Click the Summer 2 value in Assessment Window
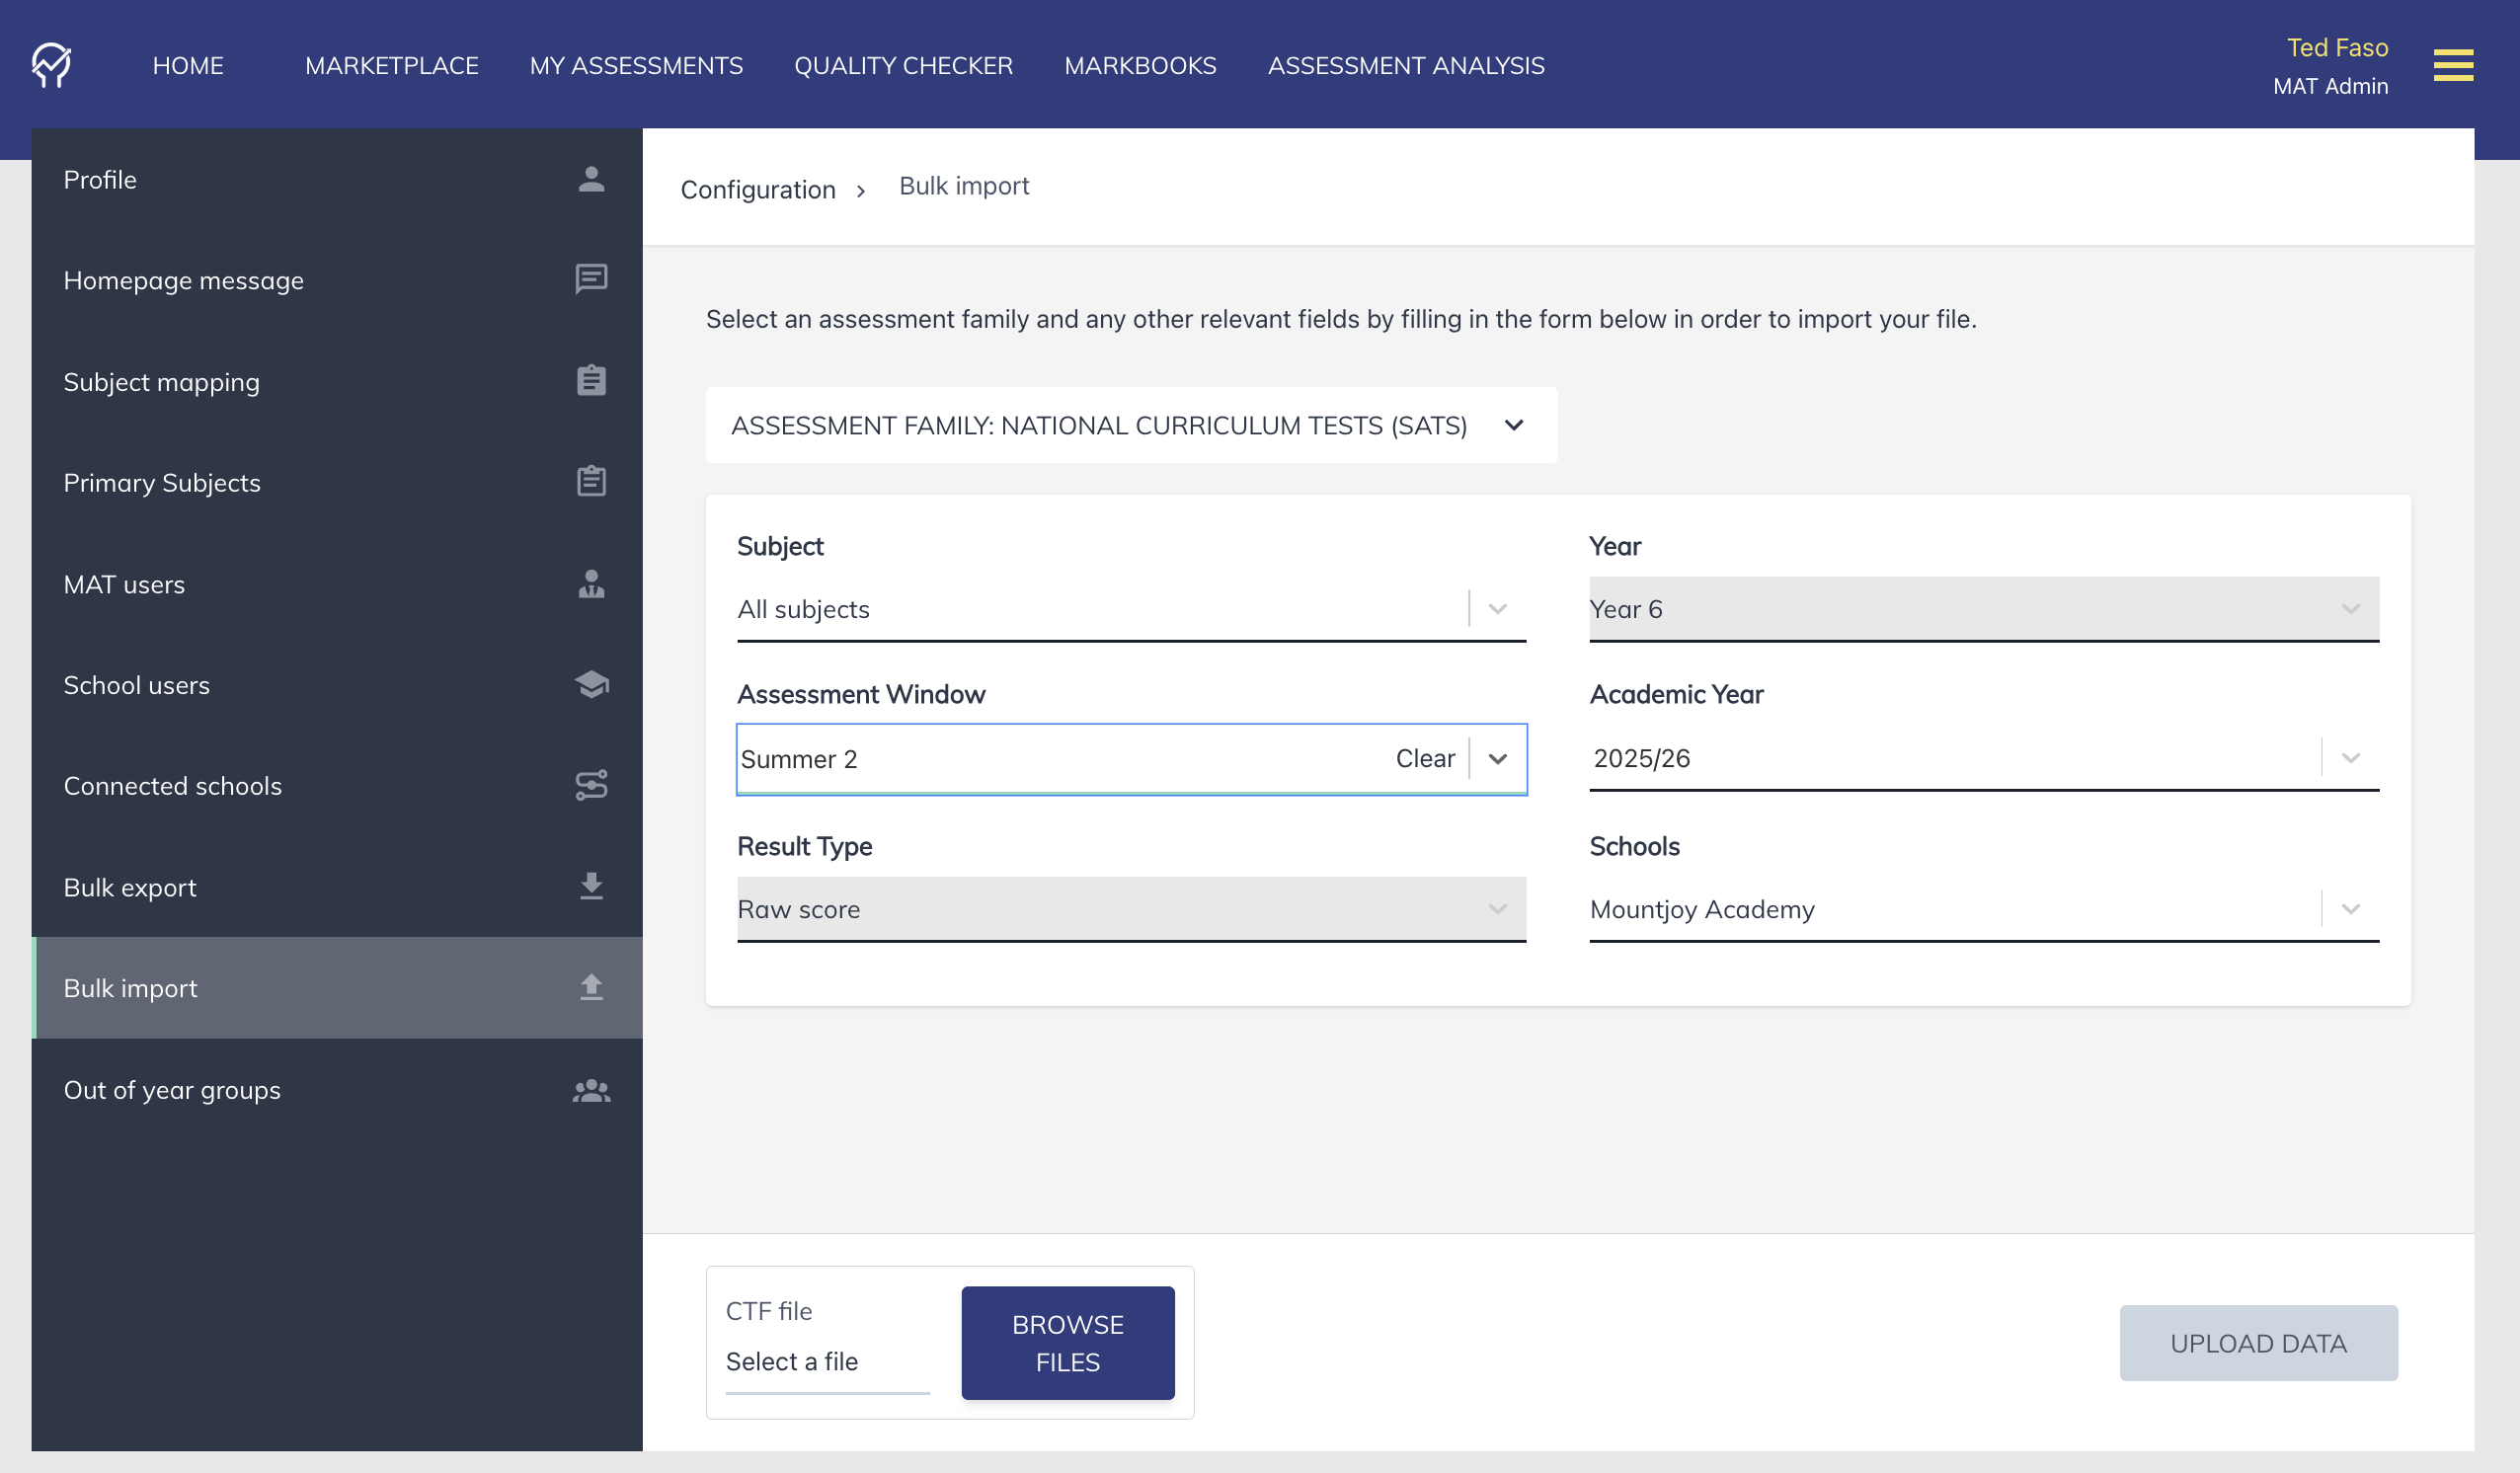Screen dimensions: 2520x1473 pos(799,759)
